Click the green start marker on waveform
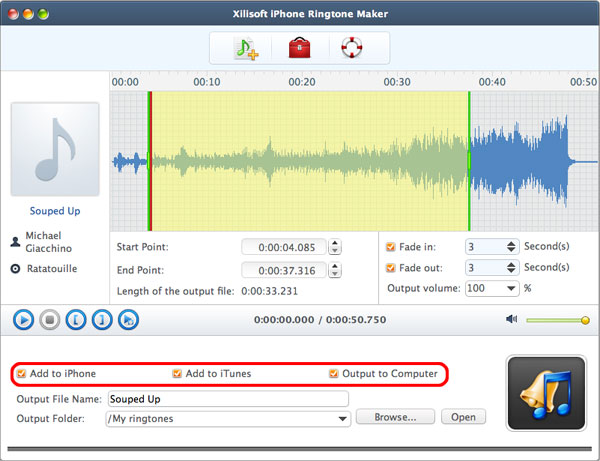Image resolution: width=600 pixels, height=461 pixels. (x=148, y=161)
